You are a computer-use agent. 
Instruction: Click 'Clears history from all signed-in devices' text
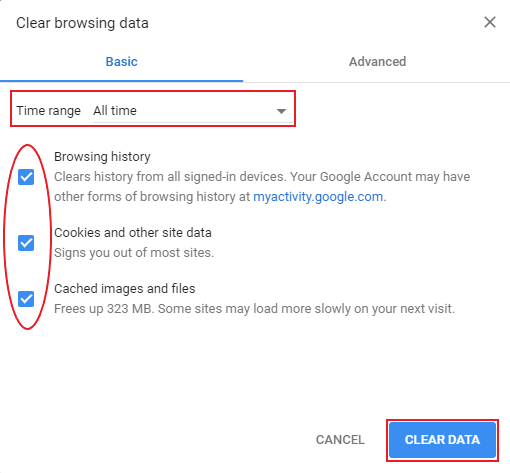pos(170,177)
